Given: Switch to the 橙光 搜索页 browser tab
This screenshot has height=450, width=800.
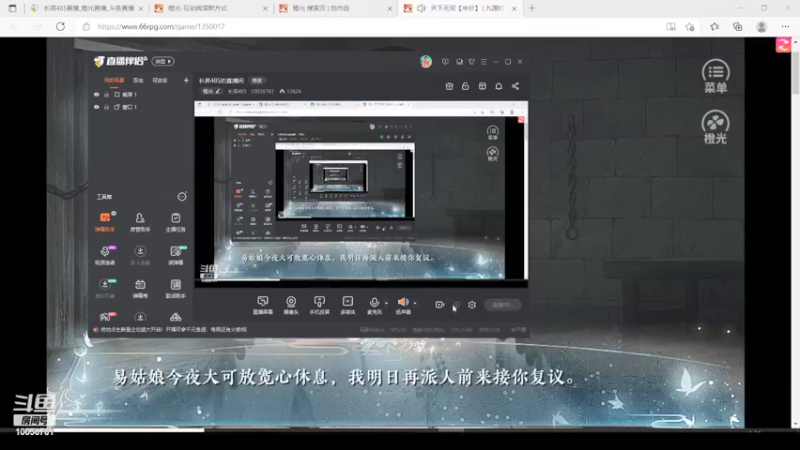Looking at the screenshot, I should [336, 8].
